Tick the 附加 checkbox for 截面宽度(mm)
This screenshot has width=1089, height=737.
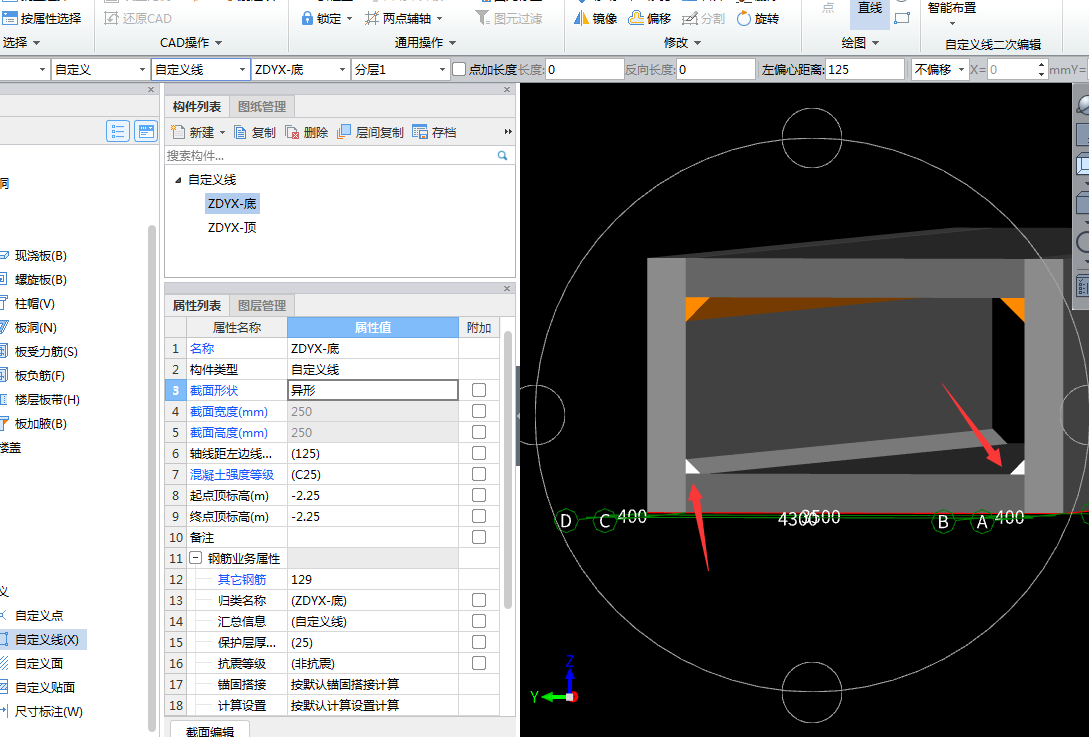click(479, 411)
